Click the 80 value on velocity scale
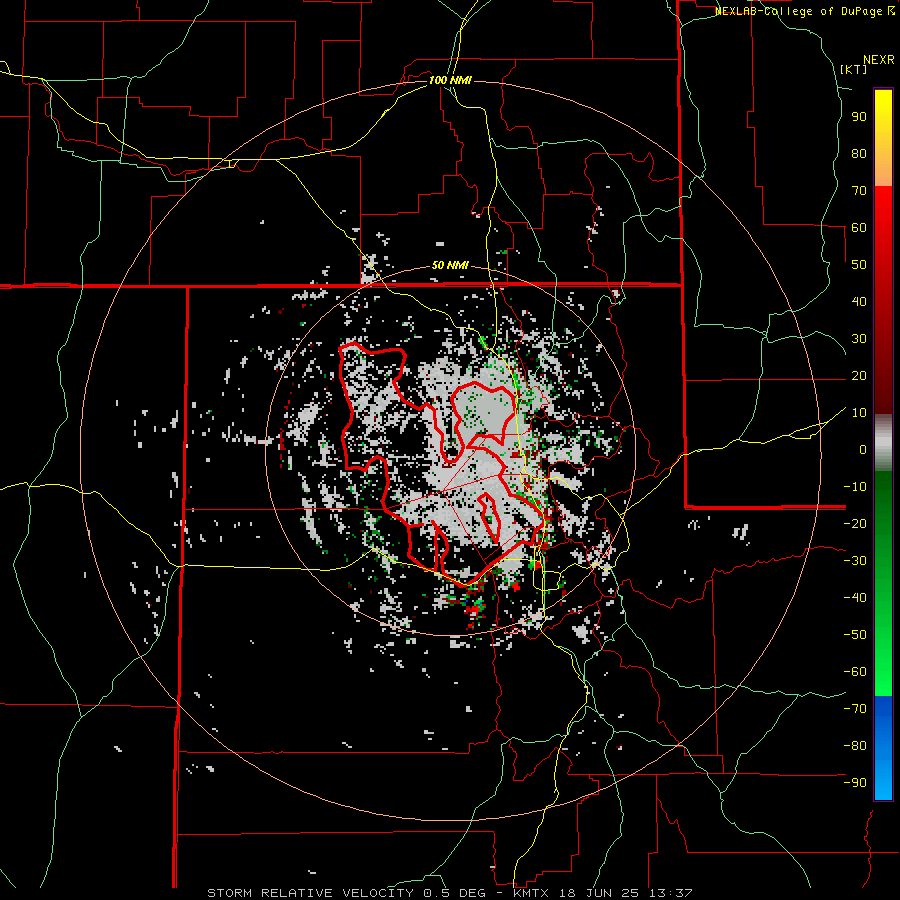The height and width of the screenshot is (900, 900). (859, 154)
